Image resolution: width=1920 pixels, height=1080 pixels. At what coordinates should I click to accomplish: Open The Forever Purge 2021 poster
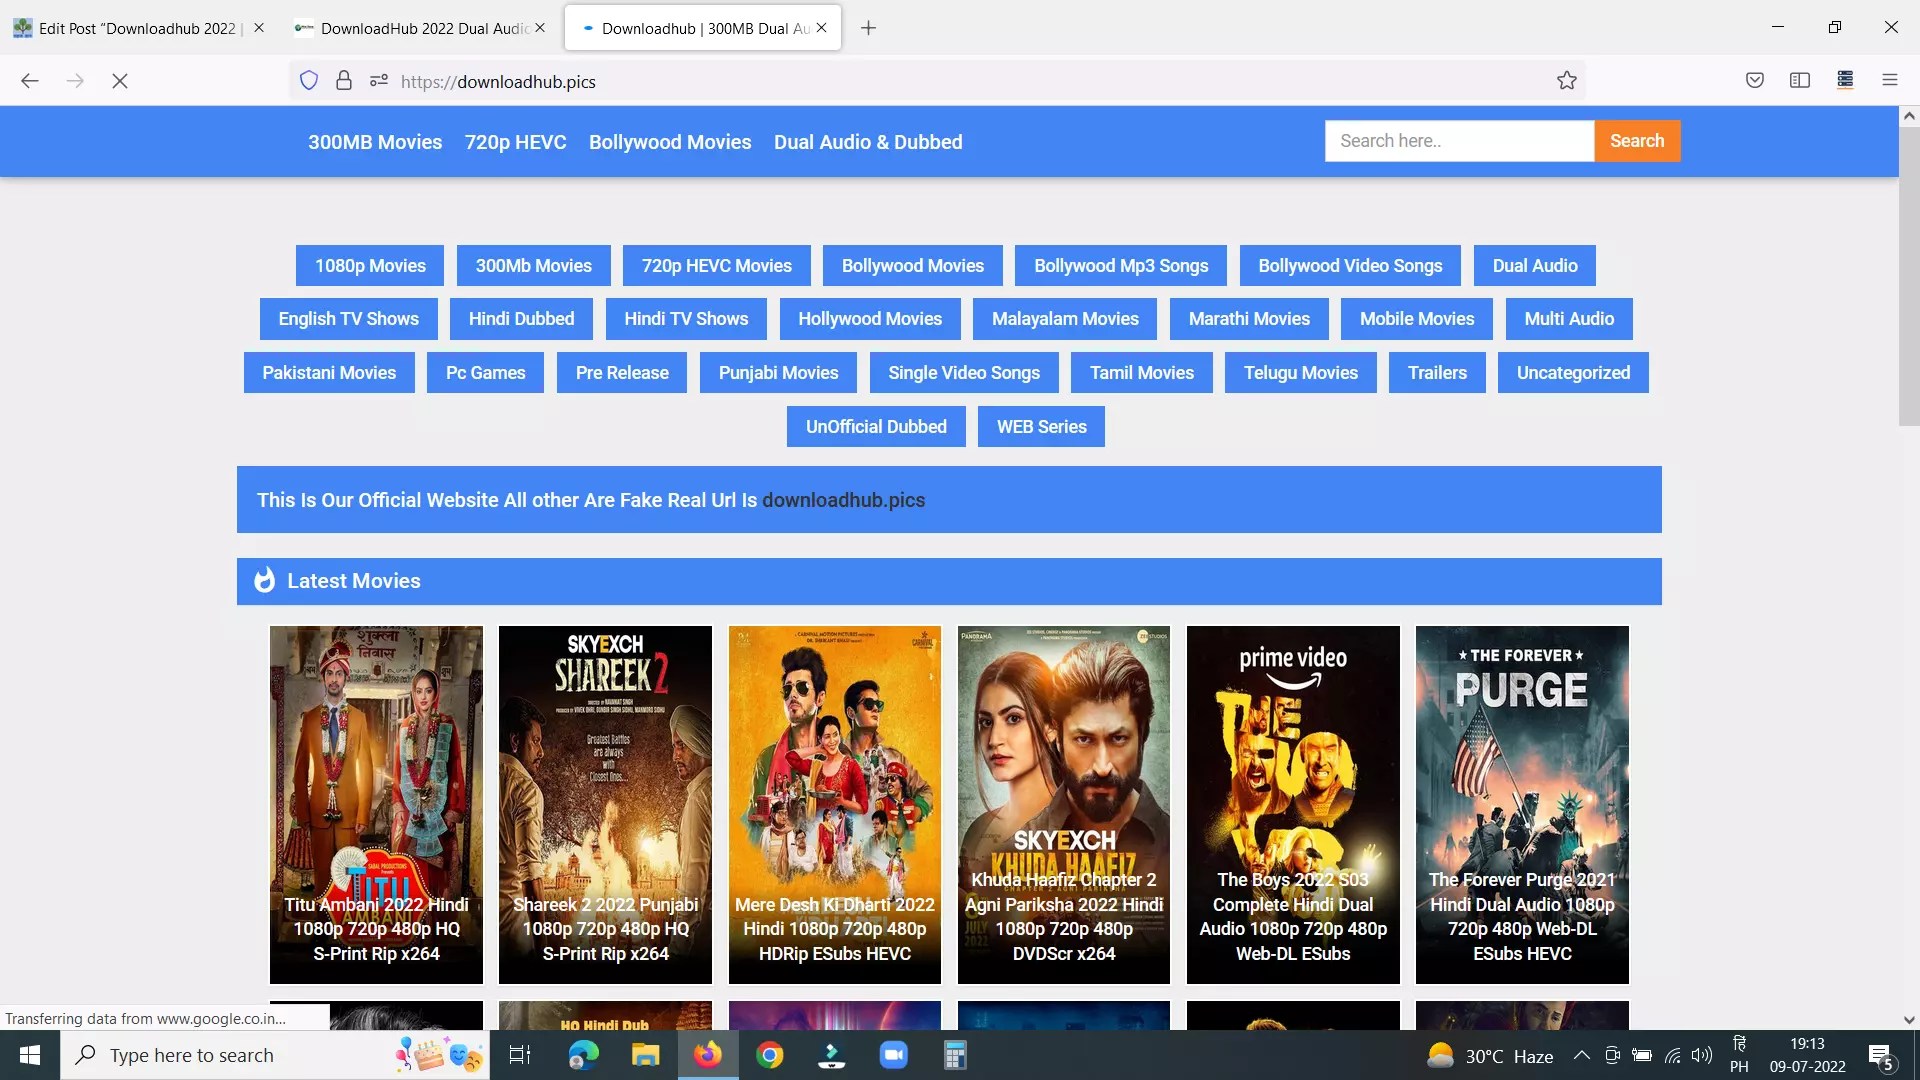coord(1522,805)
